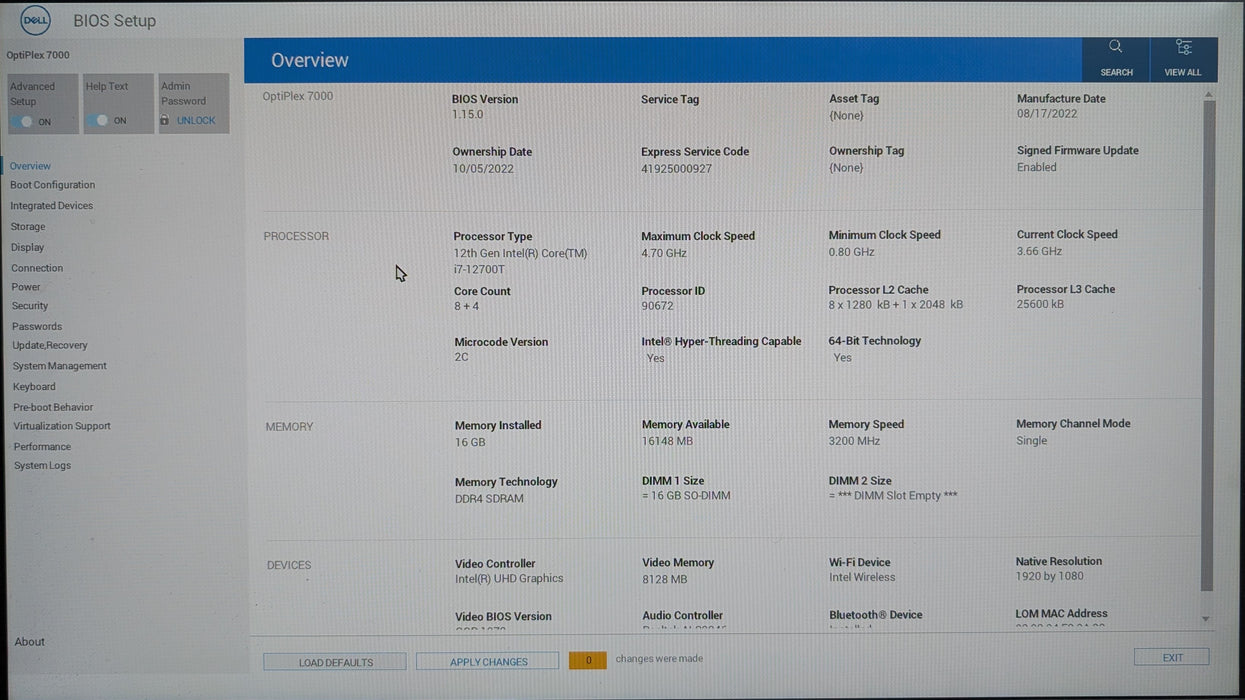Screen dimensions: 1245x700
Task: Click the Dell logo icon
Action: tap(35, 20)
